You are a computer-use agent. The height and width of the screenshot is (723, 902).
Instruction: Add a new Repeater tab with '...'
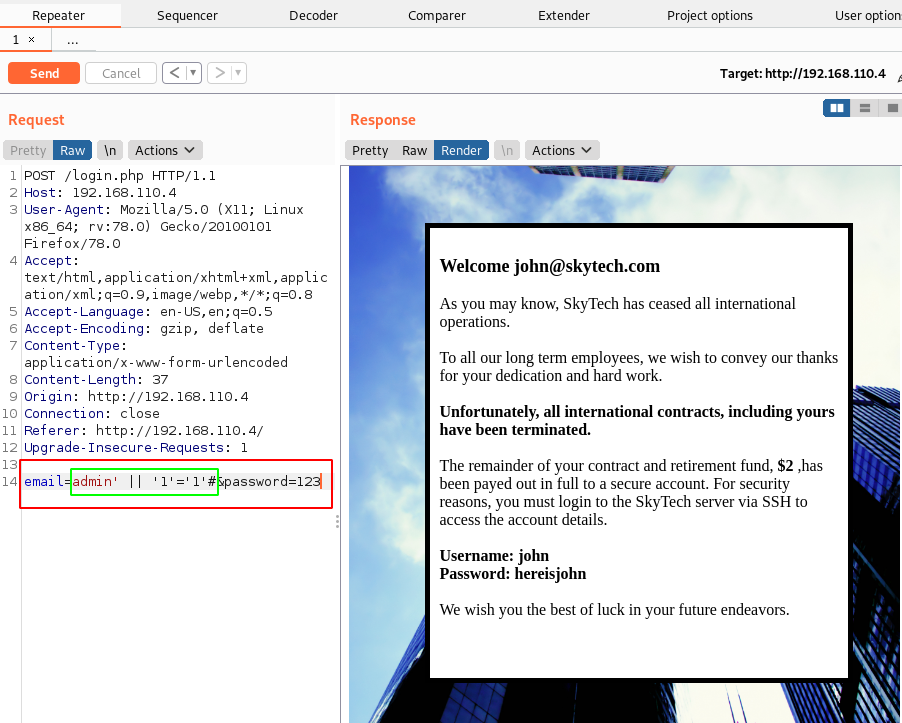[x=73, y=40]
